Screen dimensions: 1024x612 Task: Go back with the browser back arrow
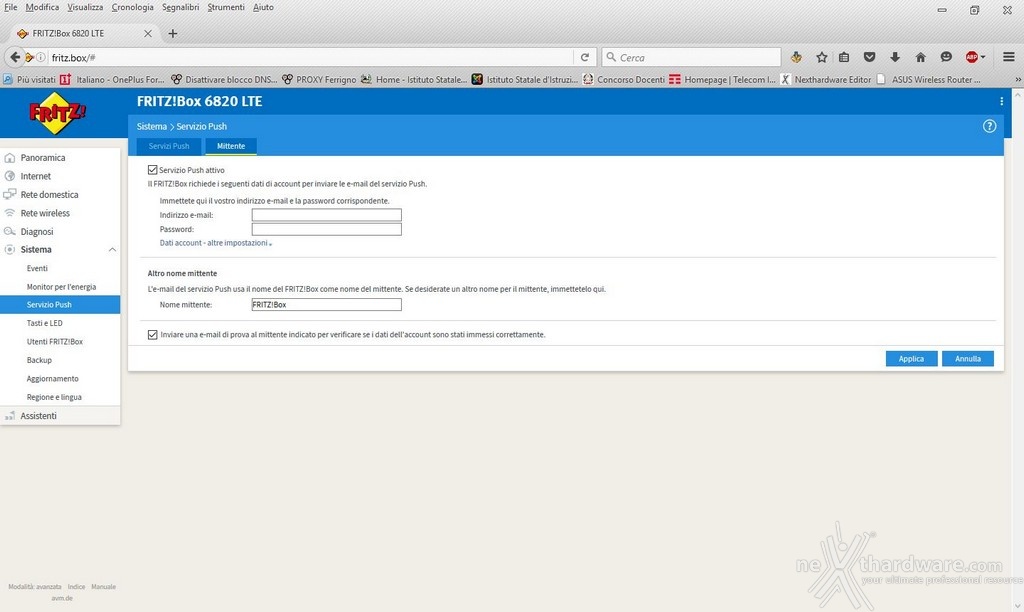pyautogui.click(x=15, y=57)
